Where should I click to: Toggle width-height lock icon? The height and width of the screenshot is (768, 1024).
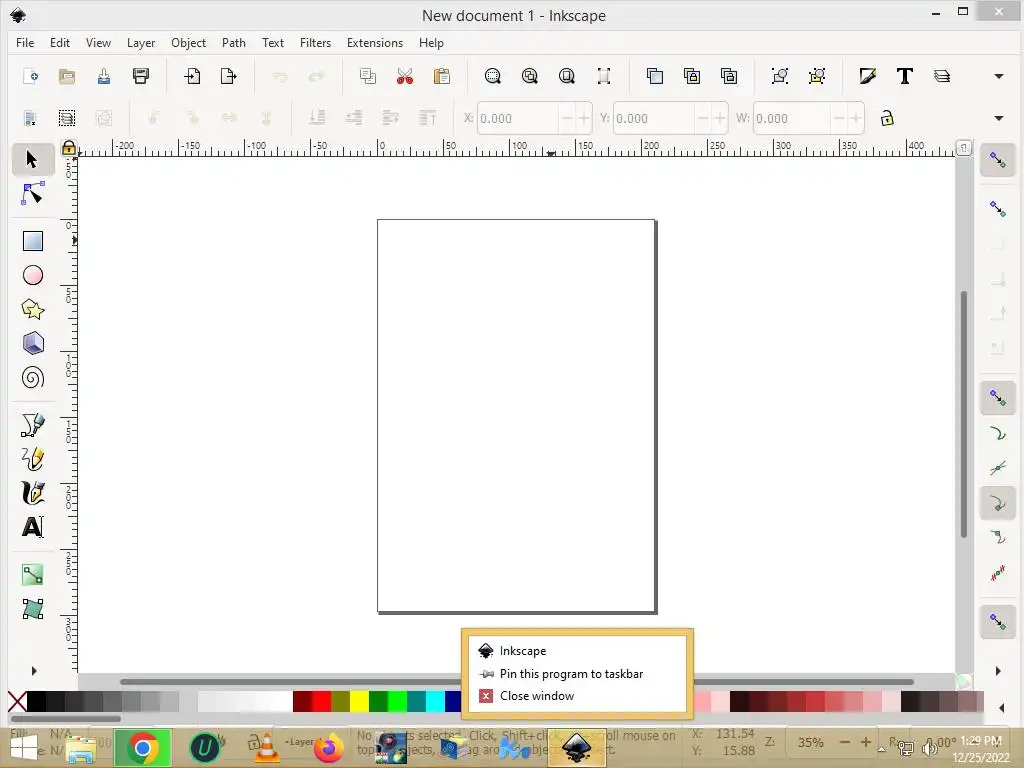(x=887, y=118)
